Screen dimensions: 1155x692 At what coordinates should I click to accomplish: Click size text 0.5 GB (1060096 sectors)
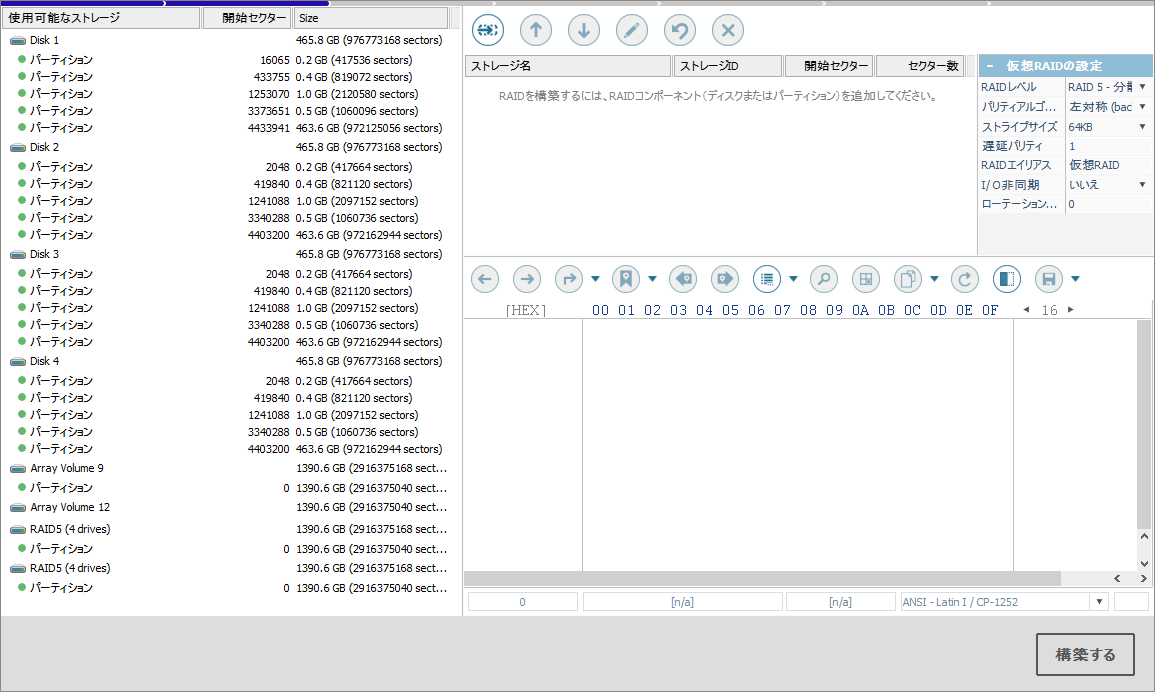click(x=357, y=111)
